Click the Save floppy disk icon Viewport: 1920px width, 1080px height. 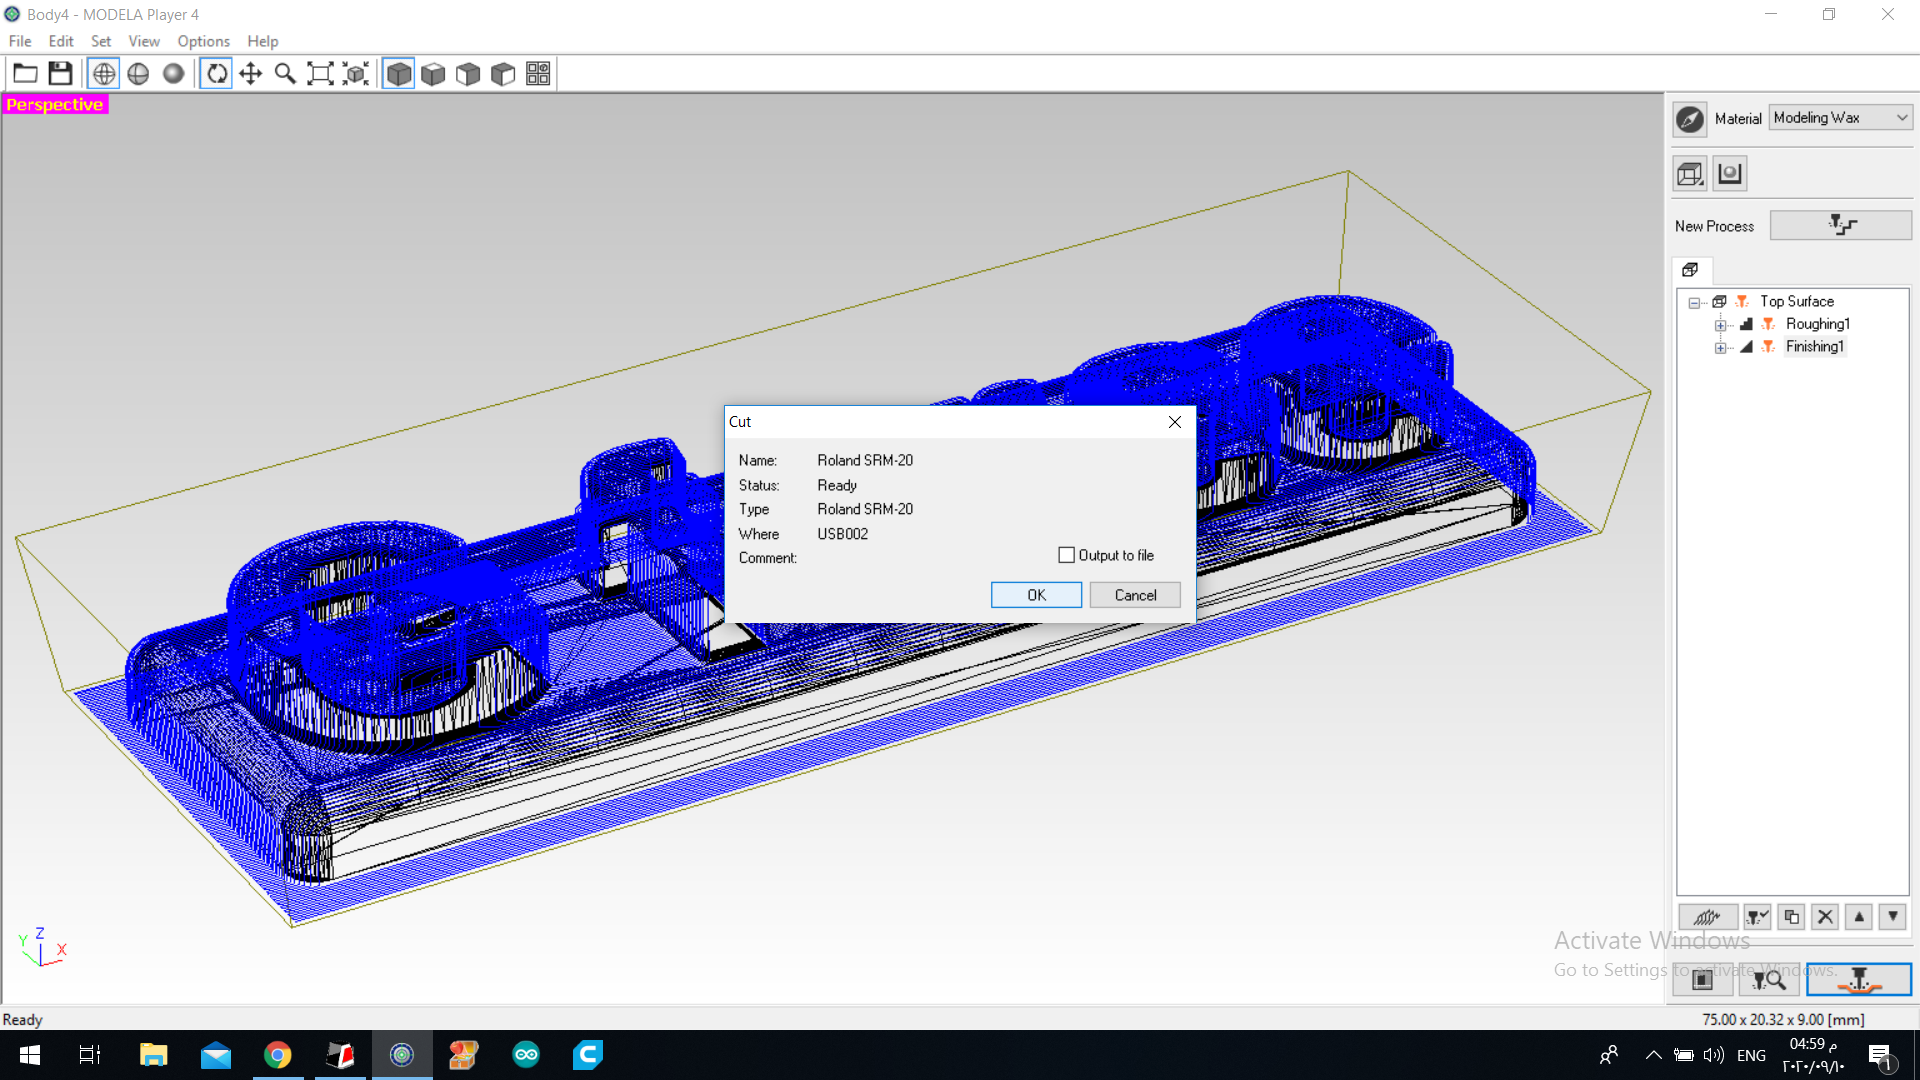coord(60,73)
